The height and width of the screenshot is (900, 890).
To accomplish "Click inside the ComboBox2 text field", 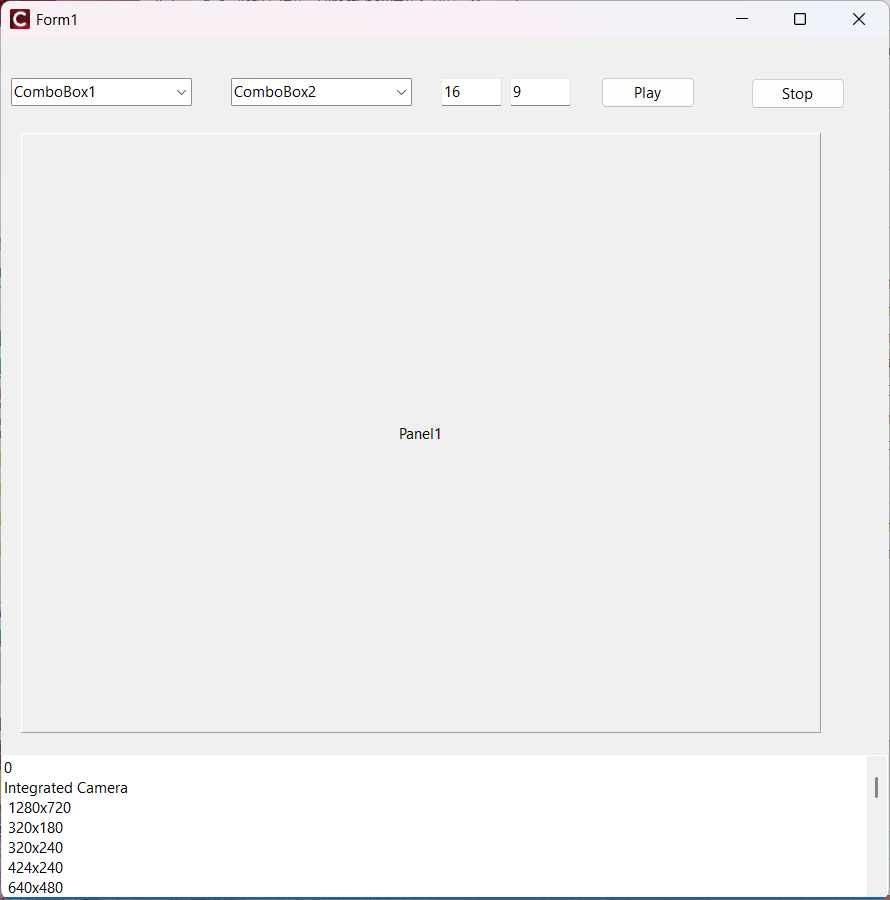I will 312,92.
